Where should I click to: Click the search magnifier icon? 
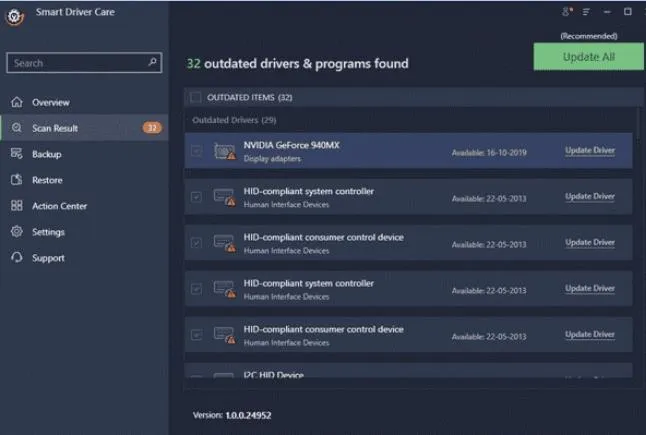[153, 62]
